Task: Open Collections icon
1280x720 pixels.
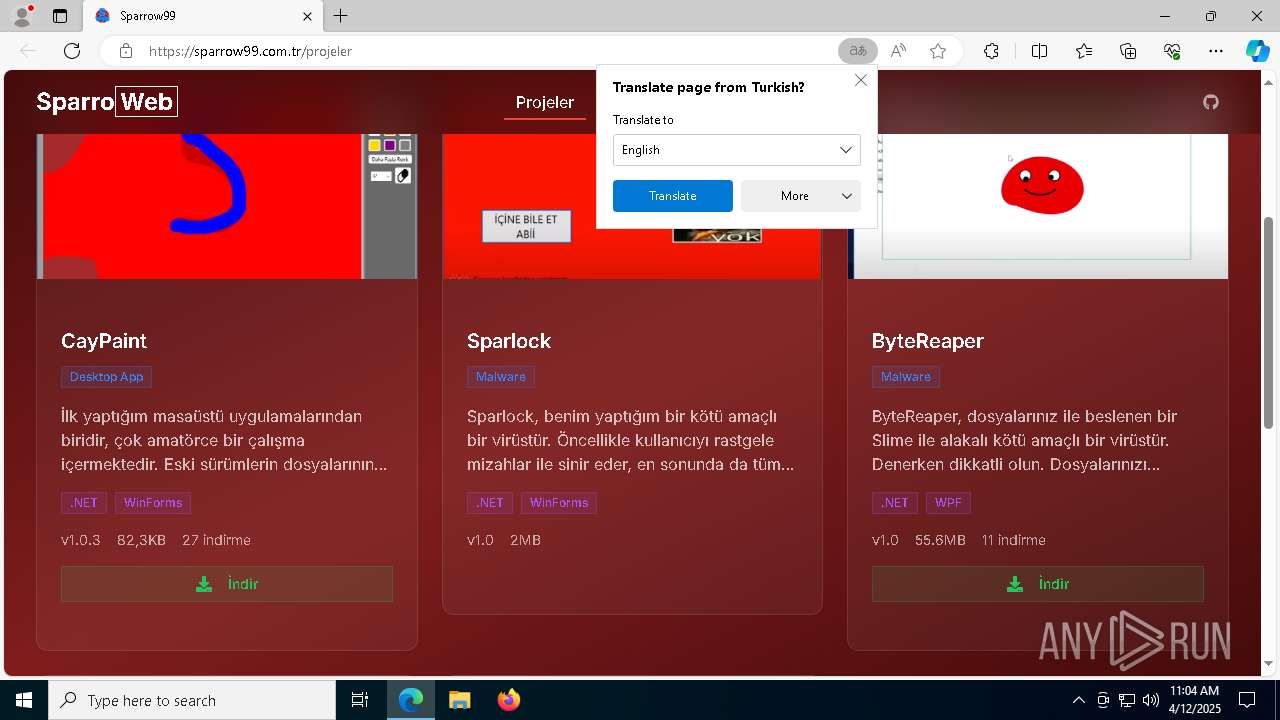Action: [1128, 51]
